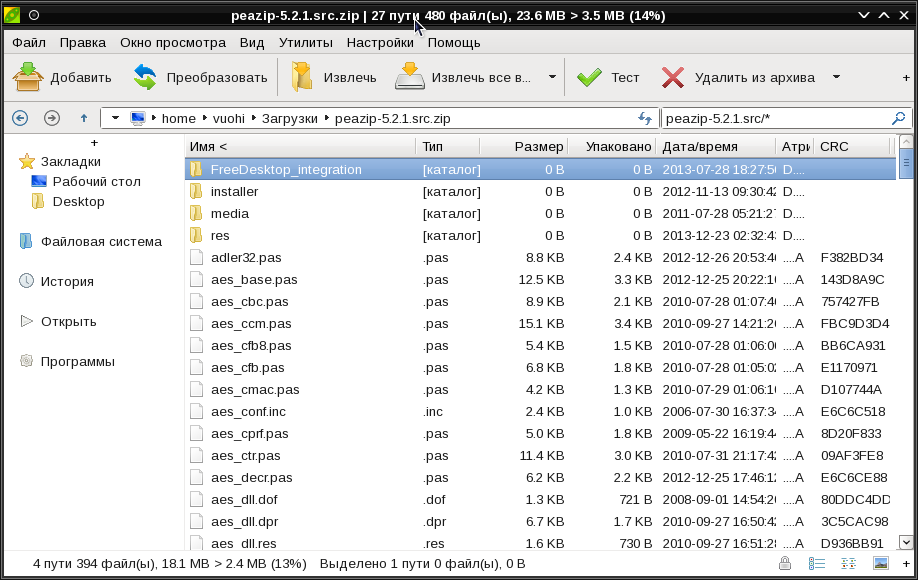Viewport: 918px width, 580px height.
Task: Sort by the Тип column header
Action: (447, 146)
